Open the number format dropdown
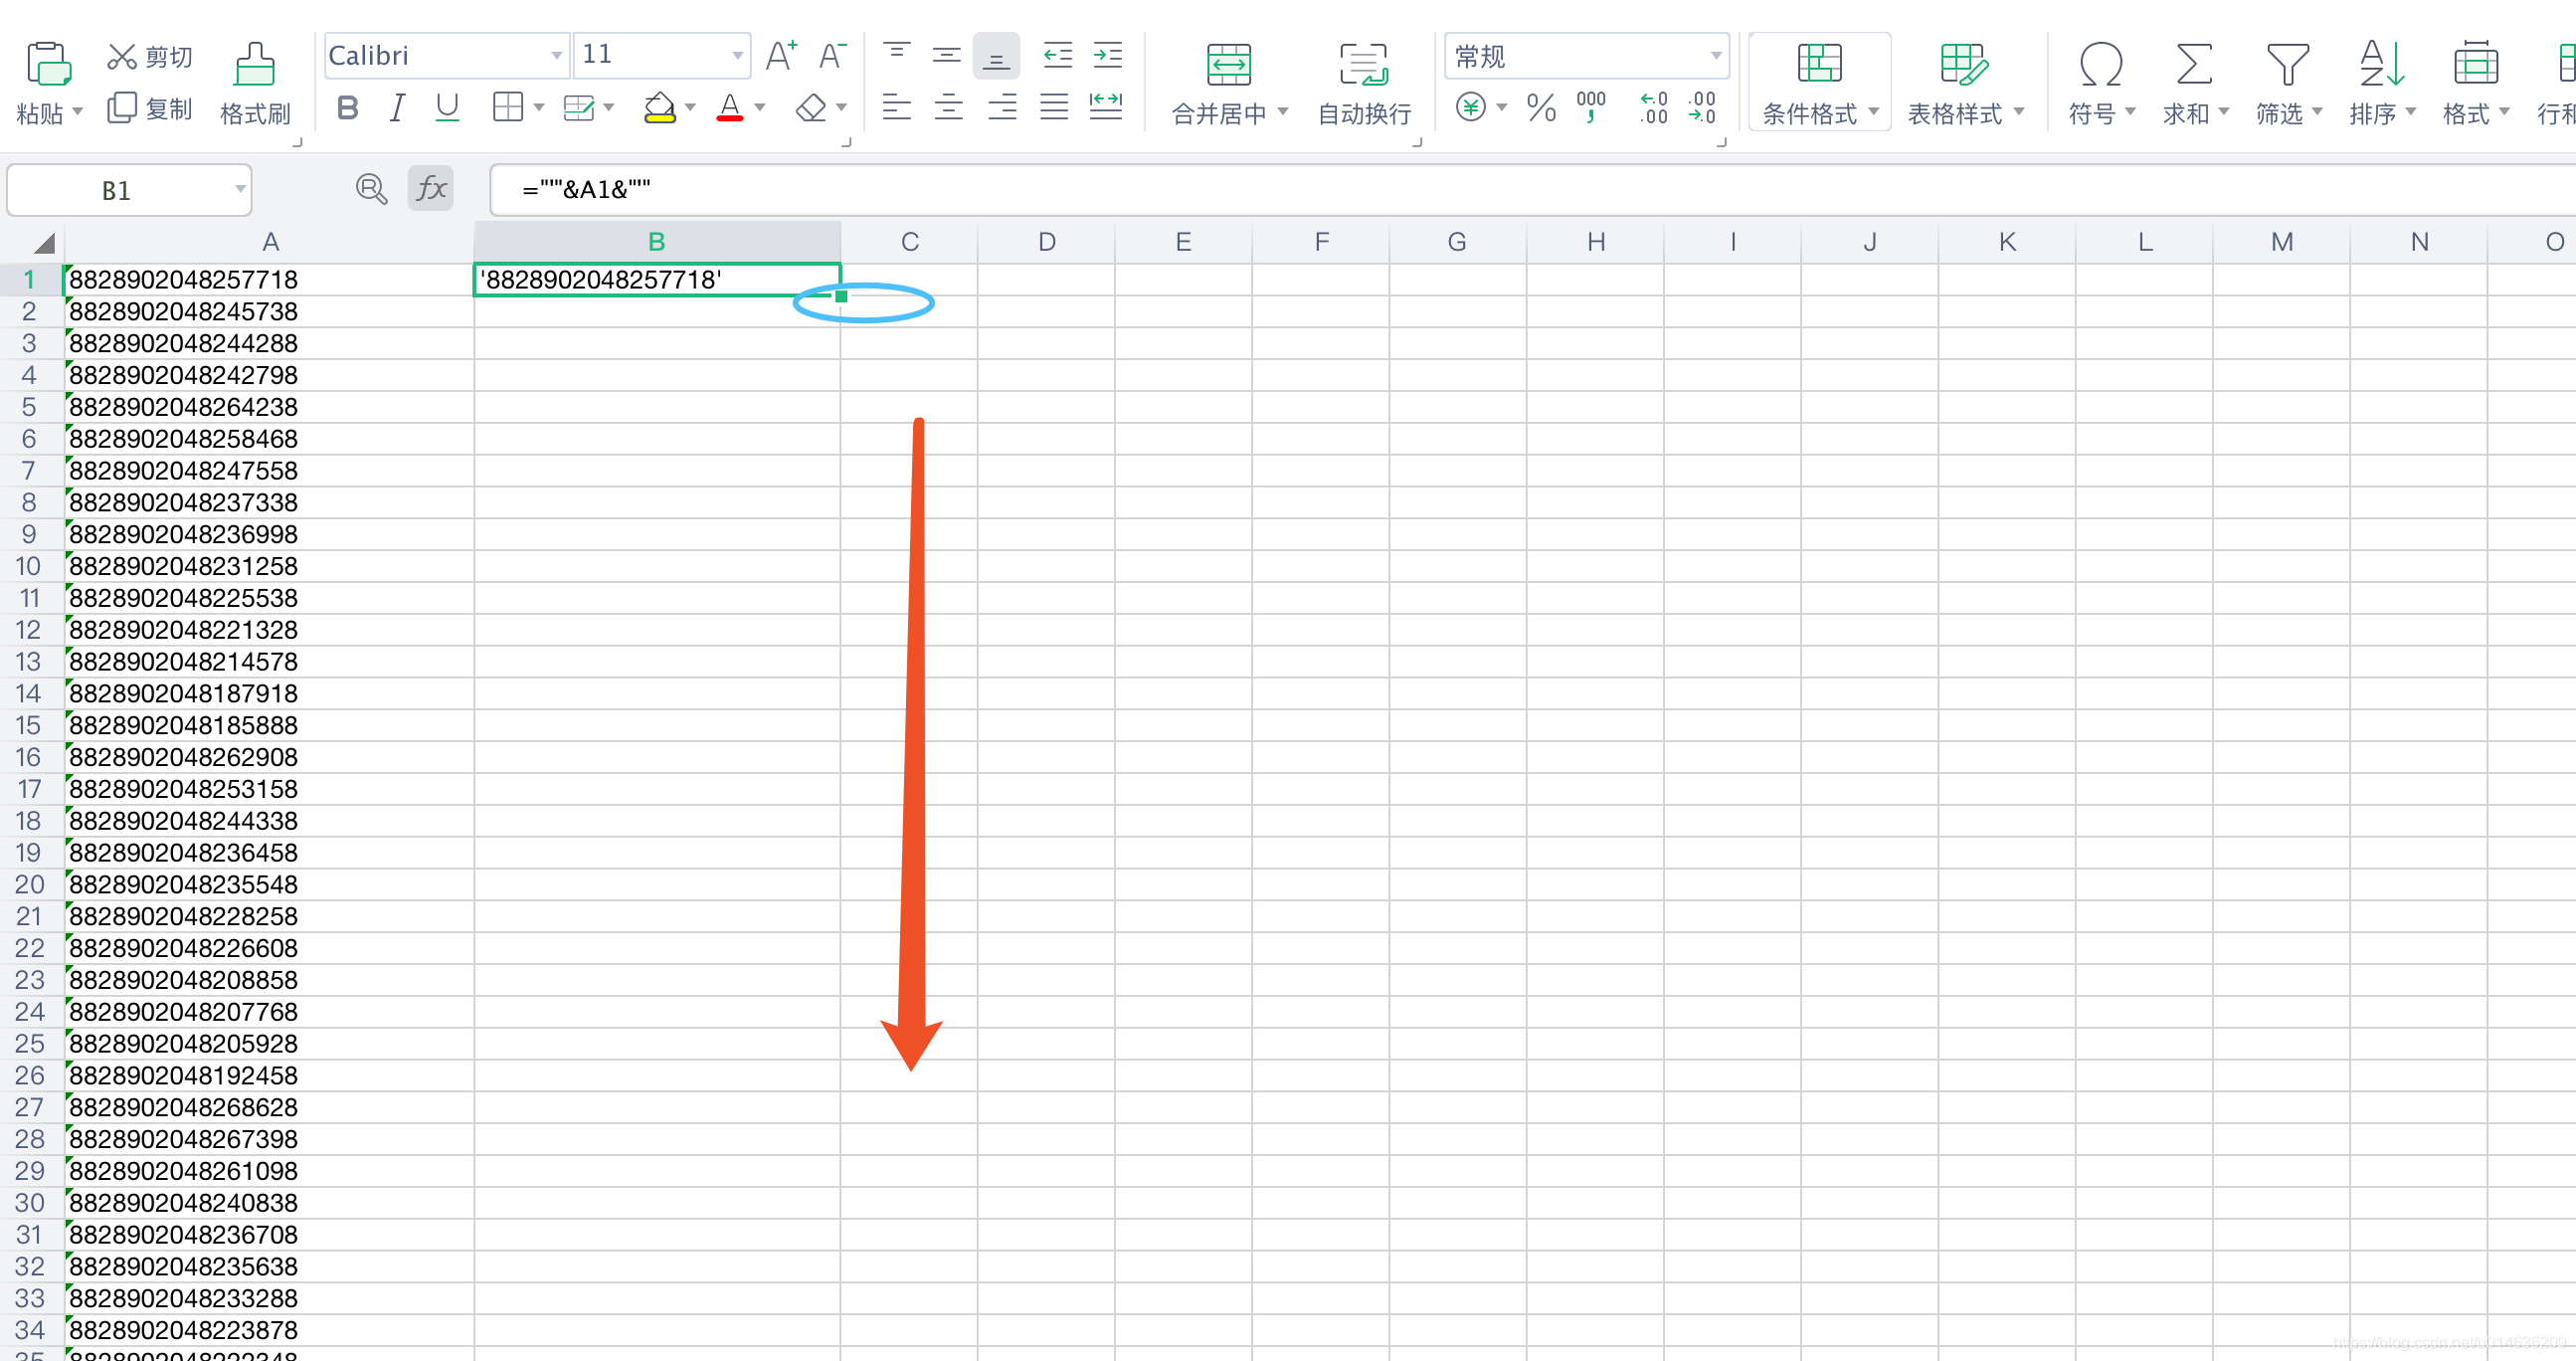 point(1715,56)
